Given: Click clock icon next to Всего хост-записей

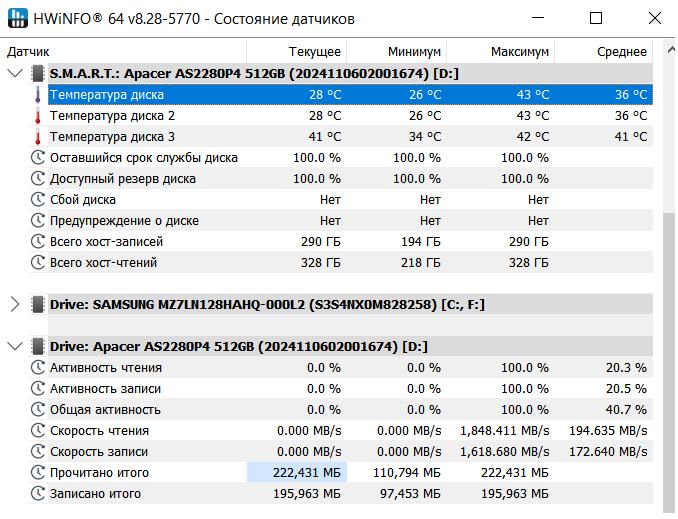Looking at the screenshot, I should 38,241.
